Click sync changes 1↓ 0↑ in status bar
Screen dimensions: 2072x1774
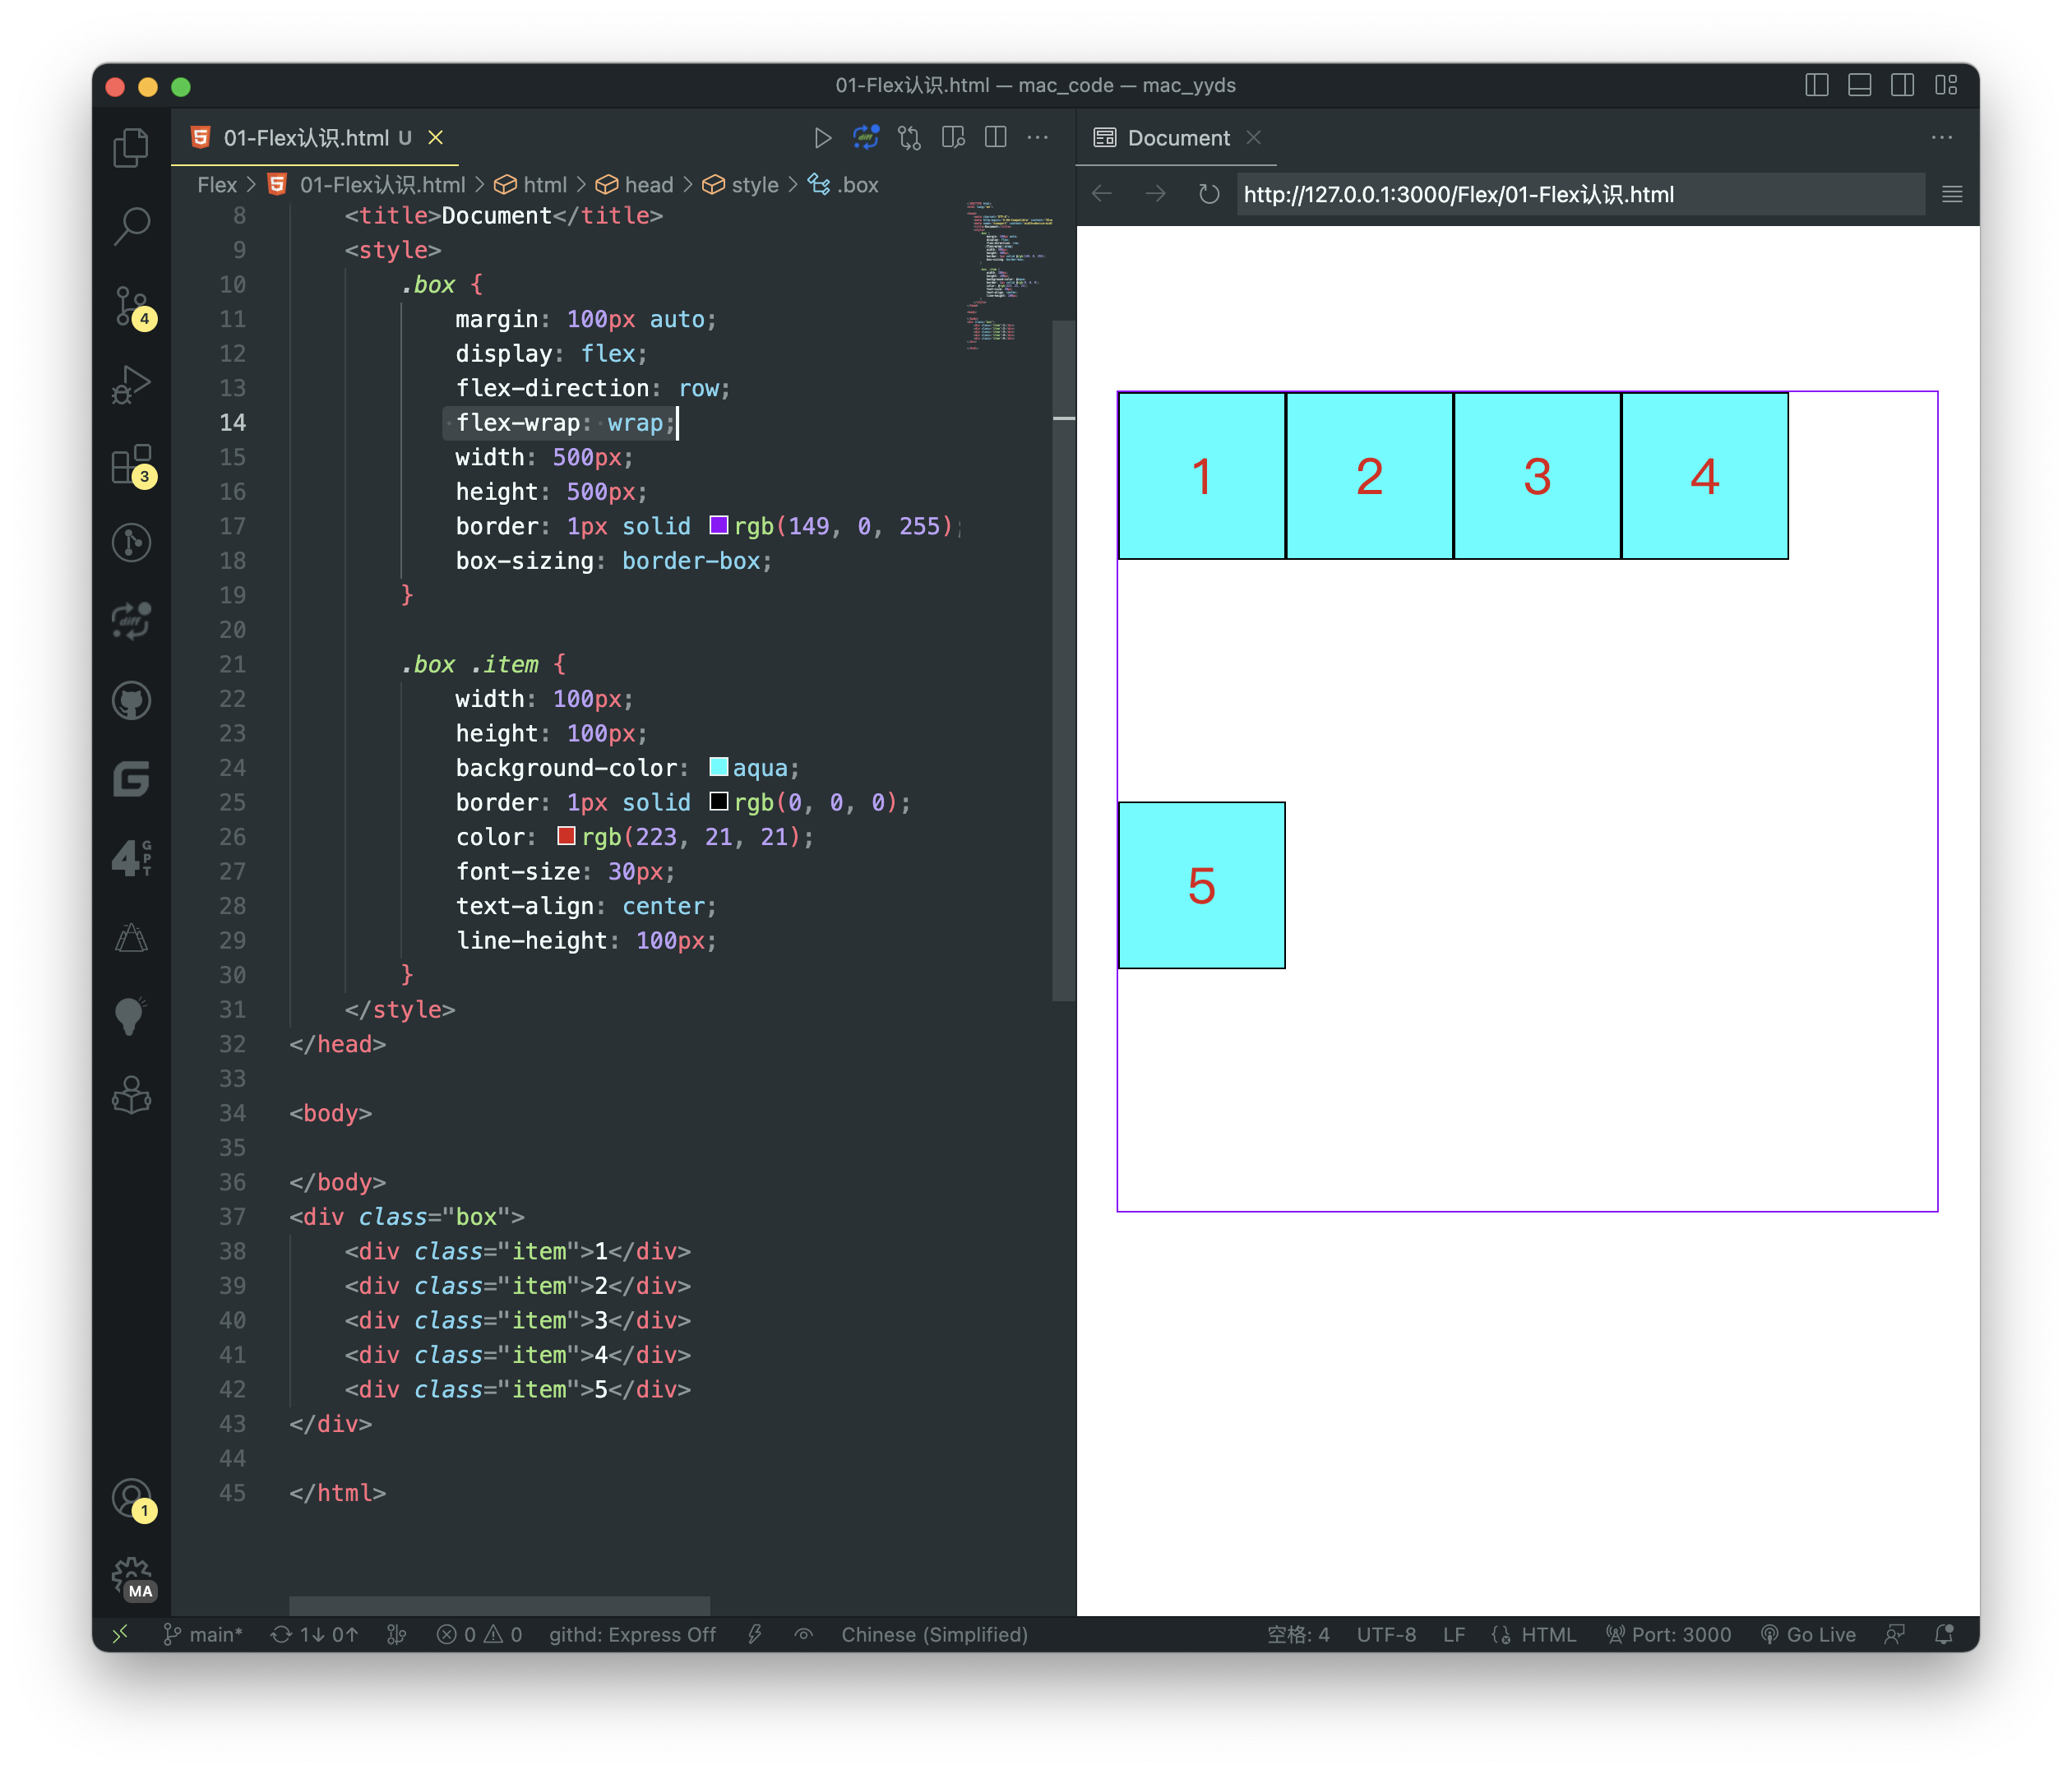click(x=315, y=1634)
